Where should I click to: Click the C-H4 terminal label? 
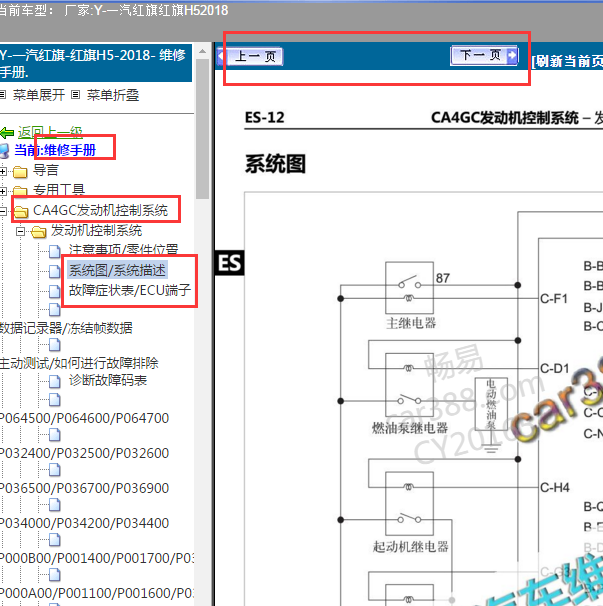[x=555, y=487]
